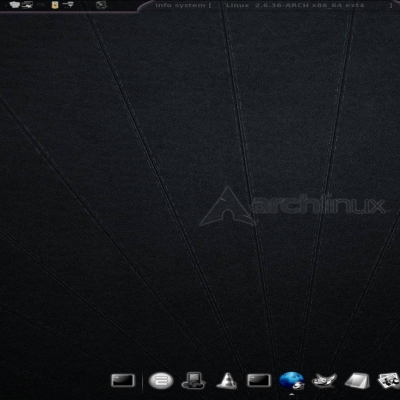Click the yellow tray icon in top panel

55,5
